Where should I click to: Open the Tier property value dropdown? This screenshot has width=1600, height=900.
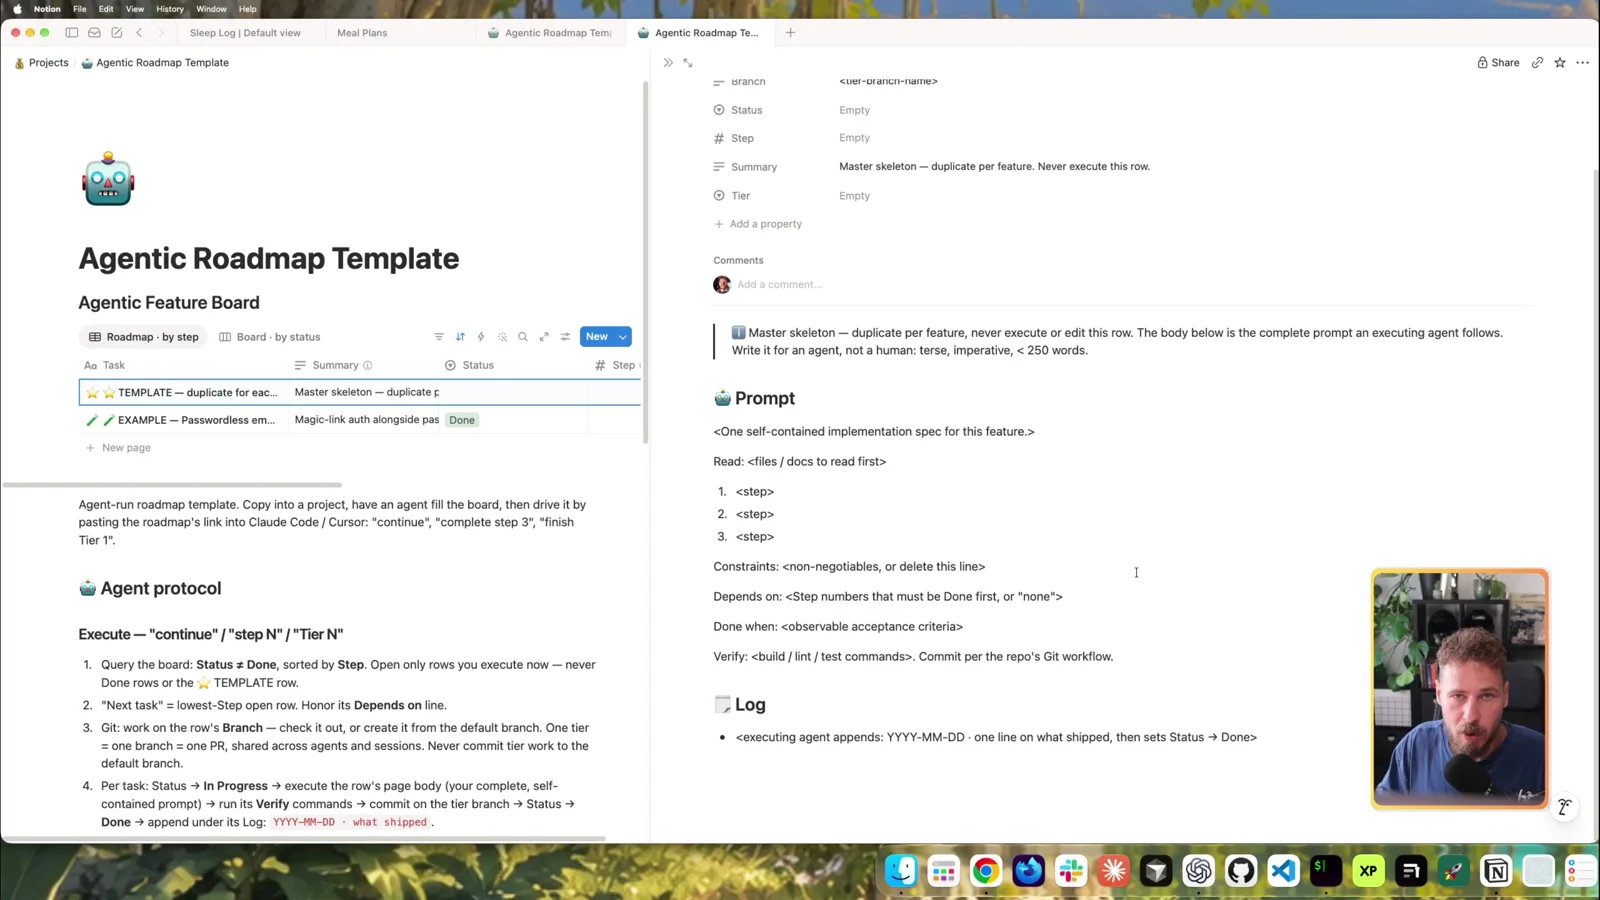point(854,196)
